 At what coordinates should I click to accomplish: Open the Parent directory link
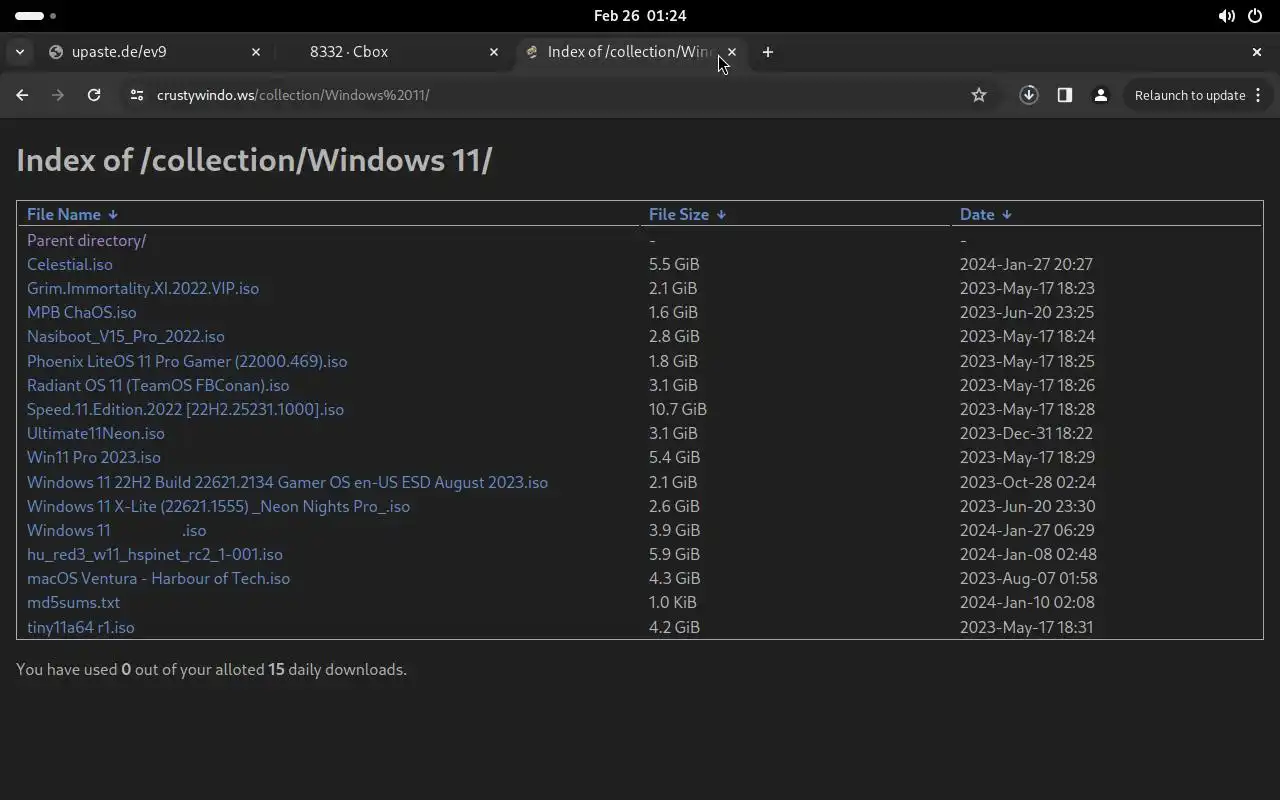pyautogui.click(x=86, y=240)
